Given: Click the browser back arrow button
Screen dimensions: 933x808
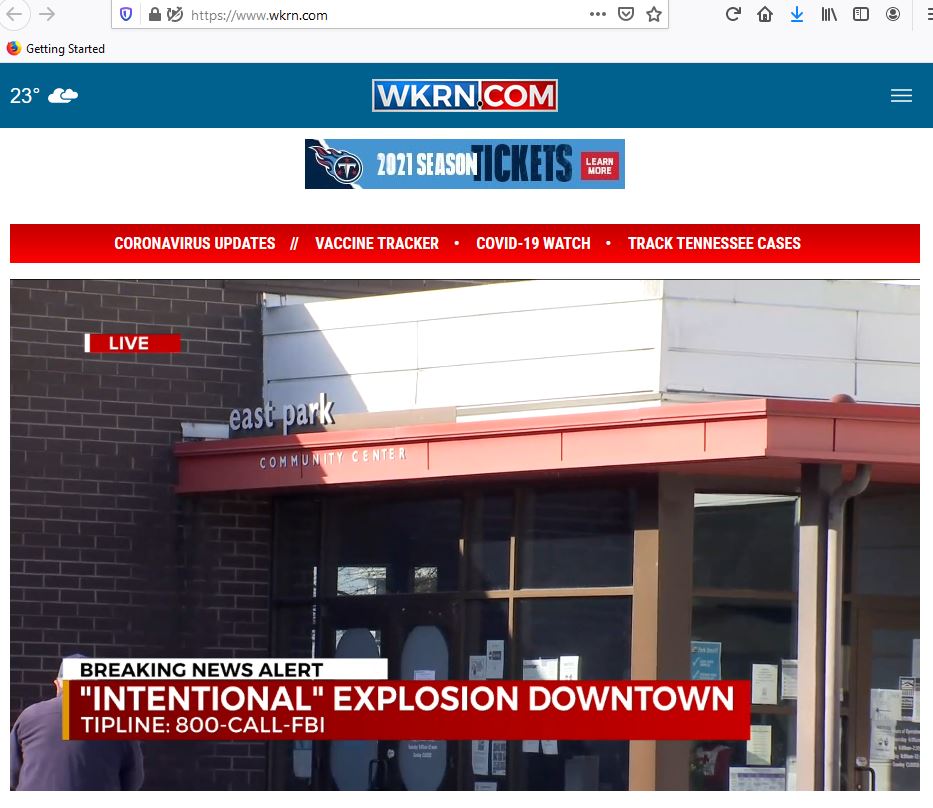Looking at the screenshot, I should 17,14.
